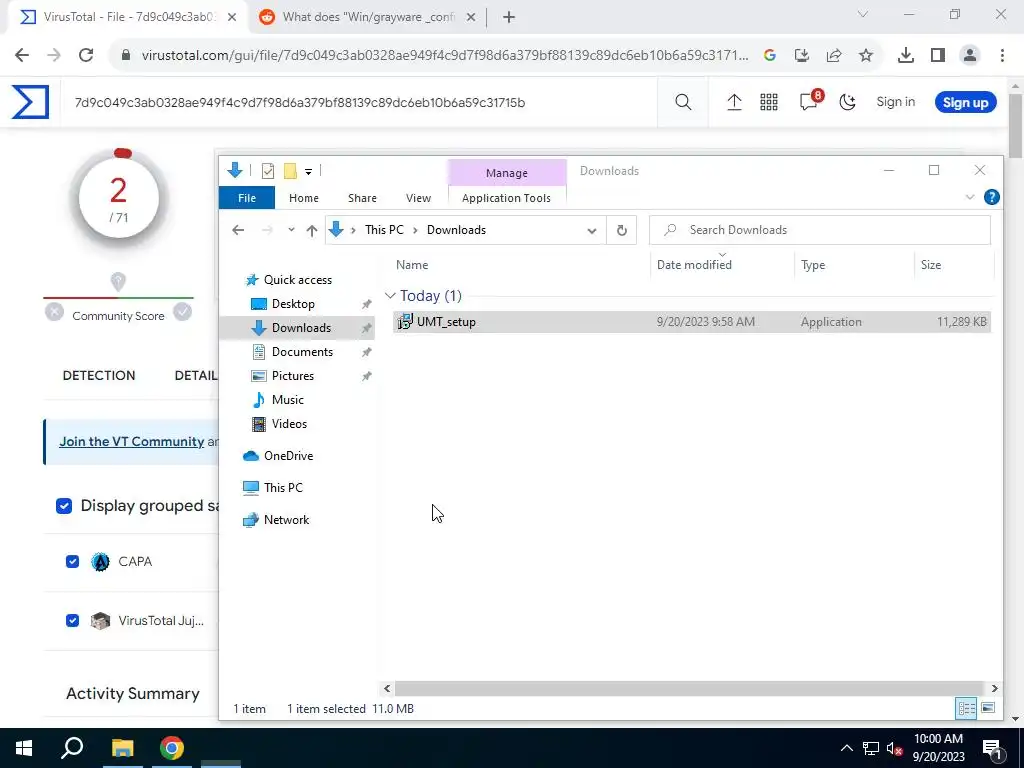Open recent locations dropdown in Explorer

[291, 230]
